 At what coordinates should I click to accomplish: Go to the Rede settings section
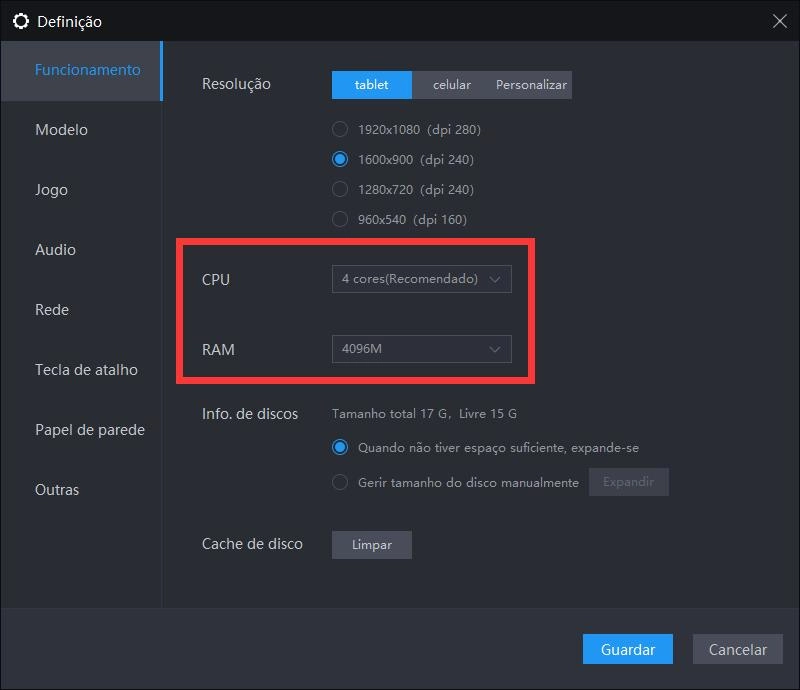click(x=53, y=310)
